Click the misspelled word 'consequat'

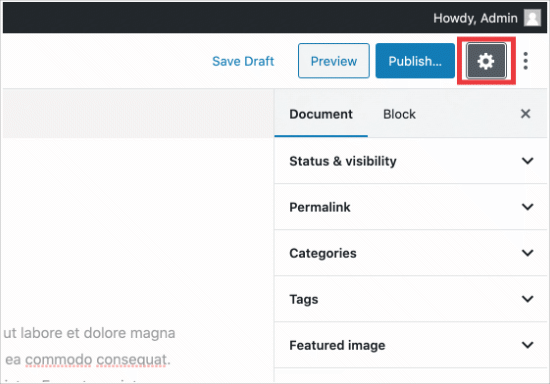coord(132,359)
